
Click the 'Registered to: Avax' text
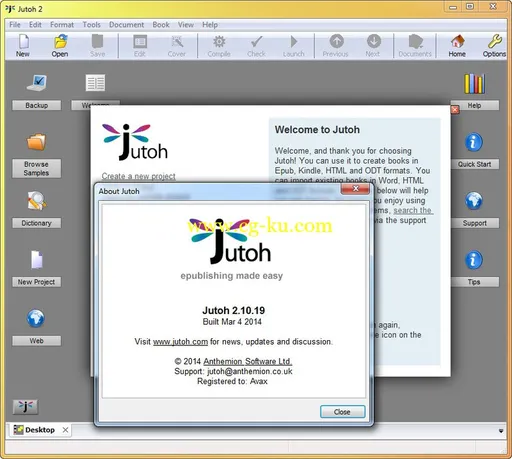click(232, 381)
